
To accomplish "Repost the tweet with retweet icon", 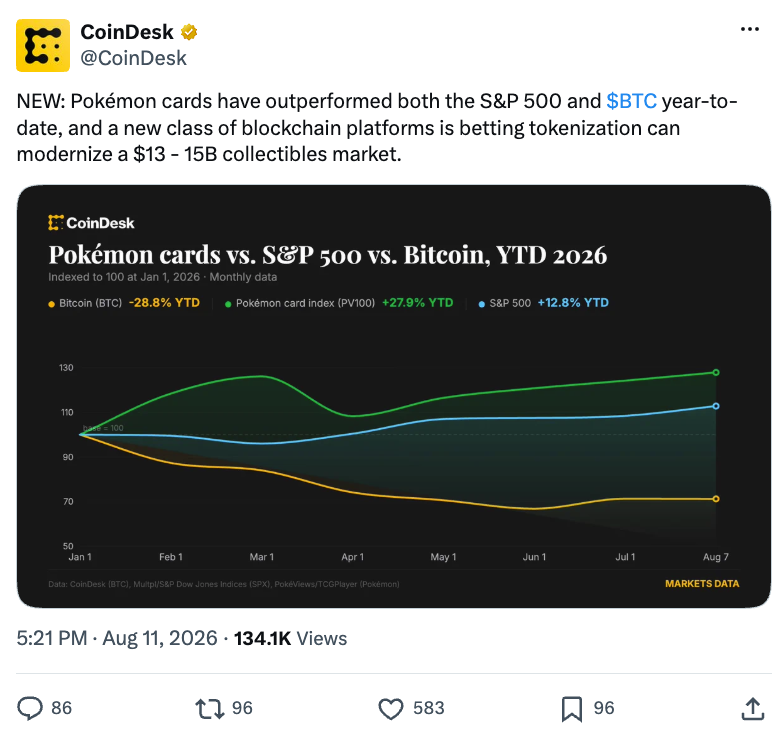I will pyautogui.click(x=210, y=708).
